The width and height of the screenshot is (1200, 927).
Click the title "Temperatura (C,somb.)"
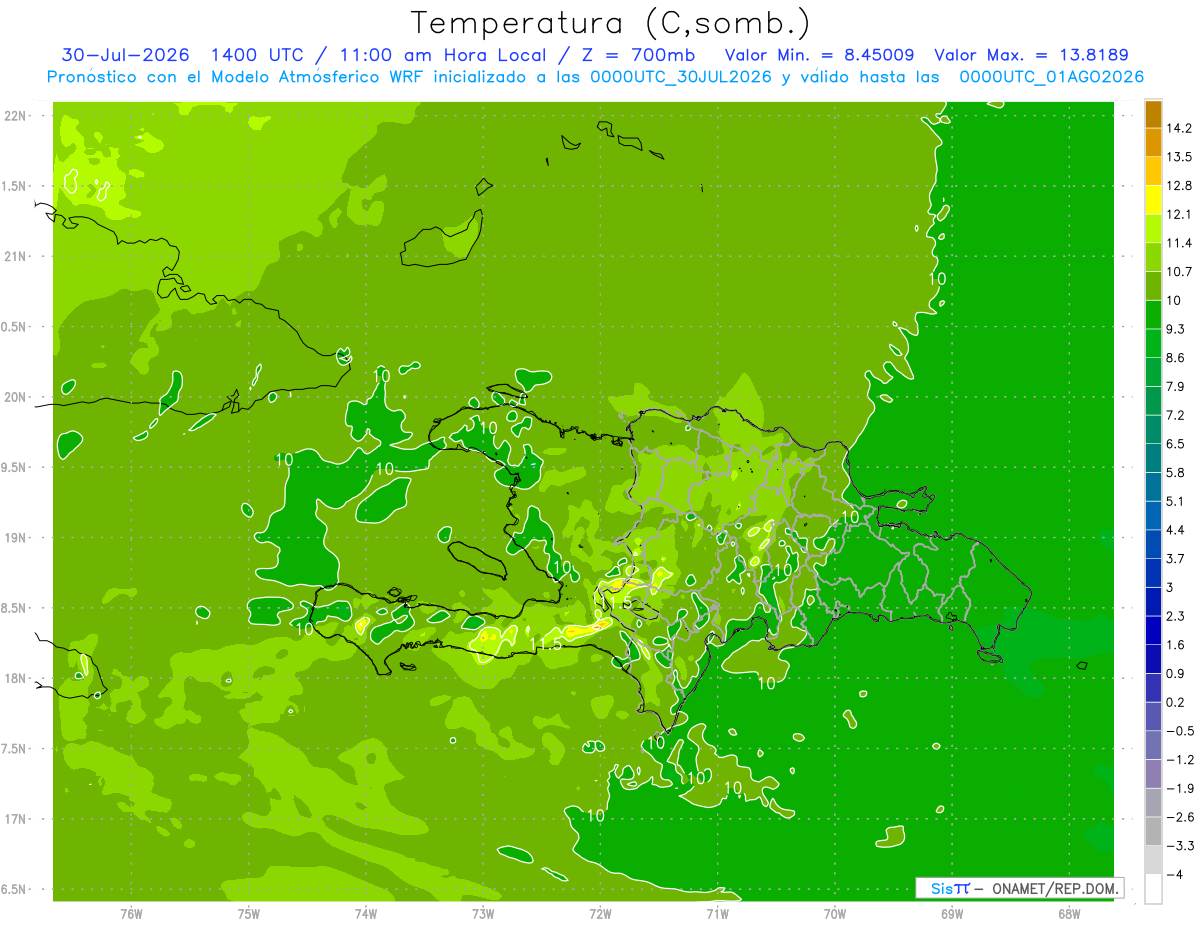[611, 23]
